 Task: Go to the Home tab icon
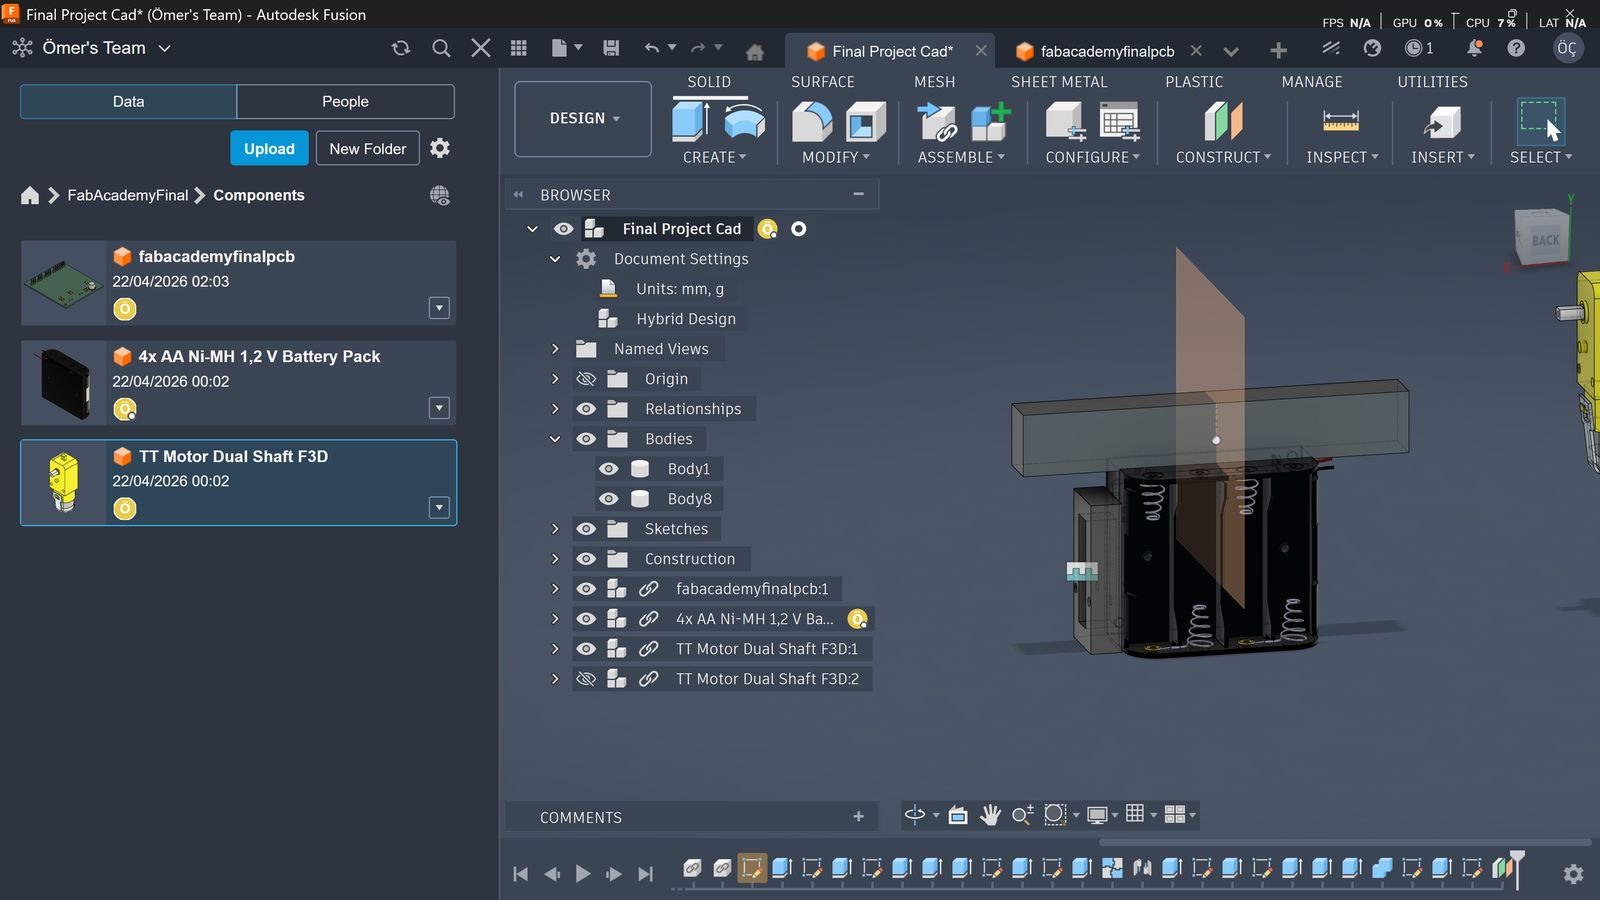pos(755,52)
